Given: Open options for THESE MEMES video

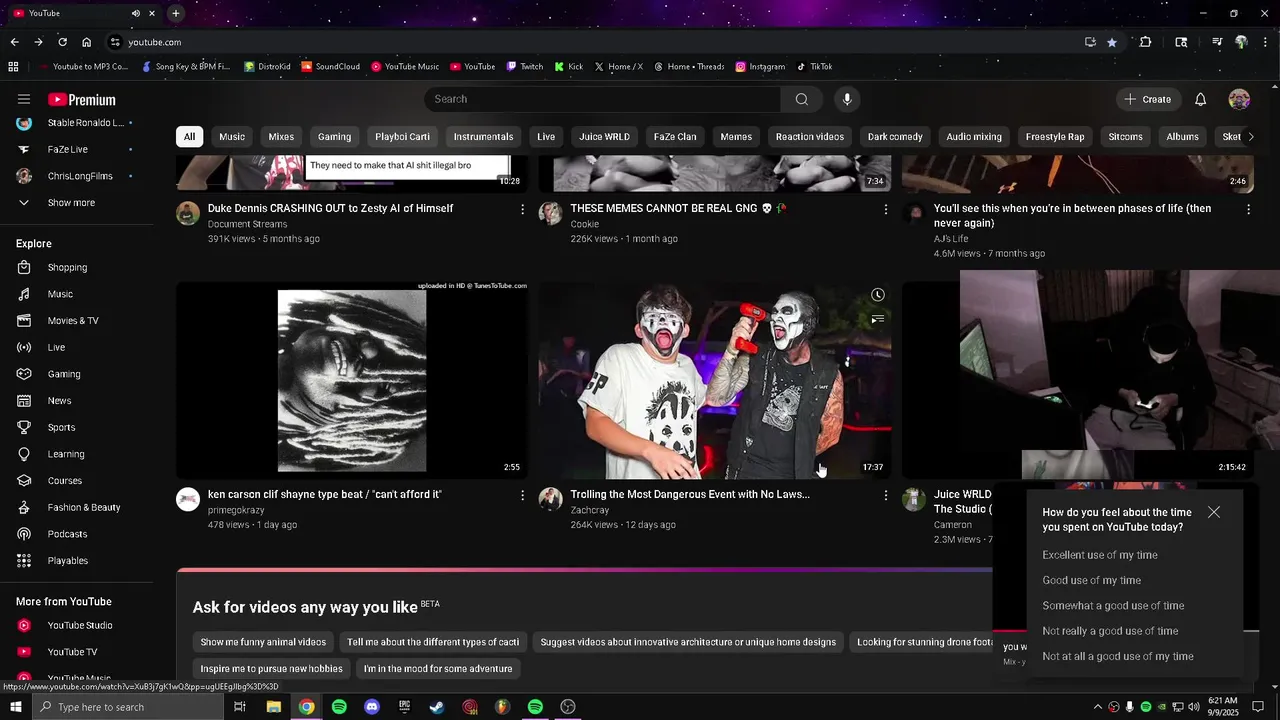Looking at the screenshot, I should point(885,209).
